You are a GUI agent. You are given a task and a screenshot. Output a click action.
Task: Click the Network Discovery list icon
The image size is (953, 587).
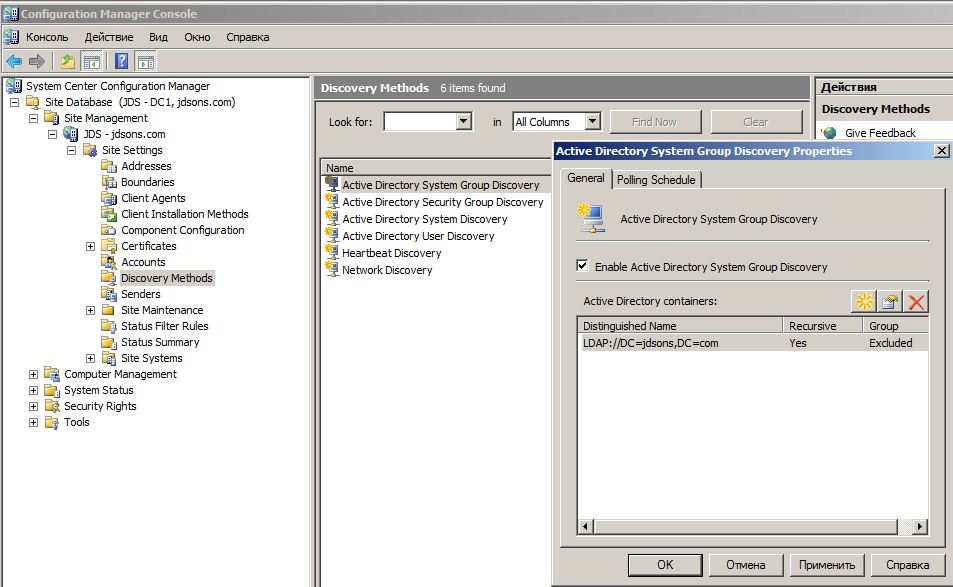pos(332,269)
